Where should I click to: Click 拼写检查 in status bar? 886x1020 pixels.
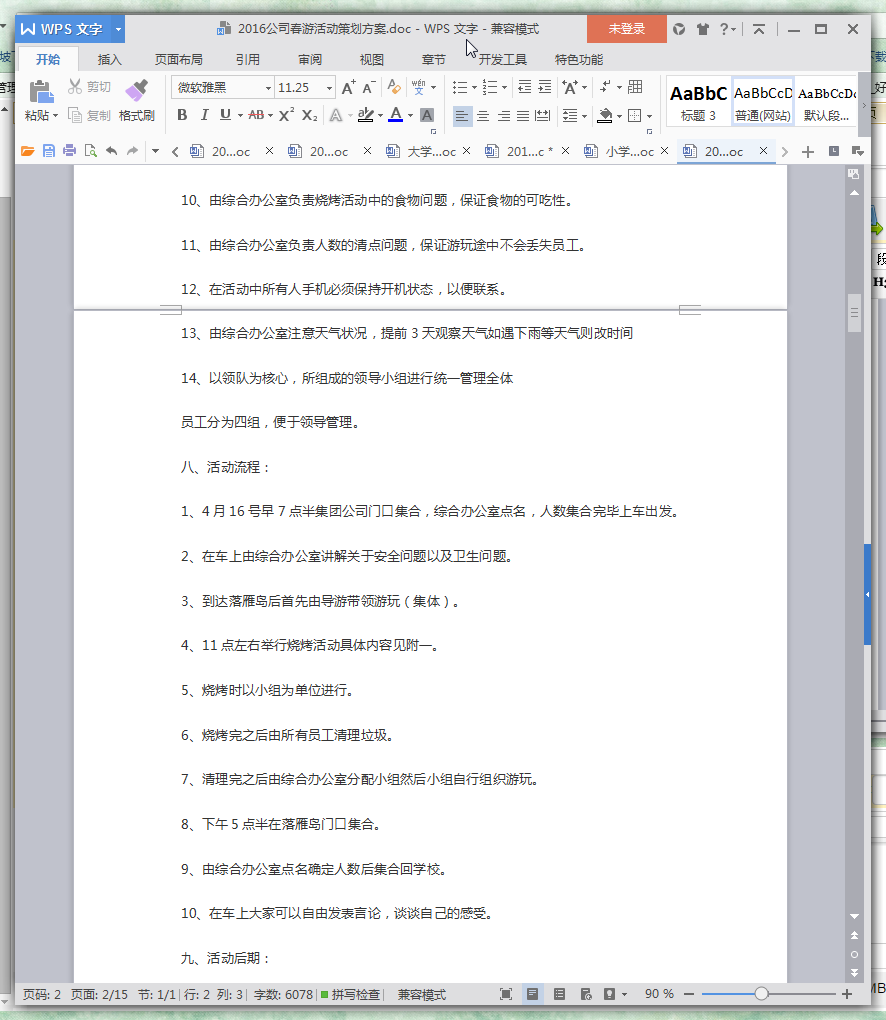[x=350, y=995]
